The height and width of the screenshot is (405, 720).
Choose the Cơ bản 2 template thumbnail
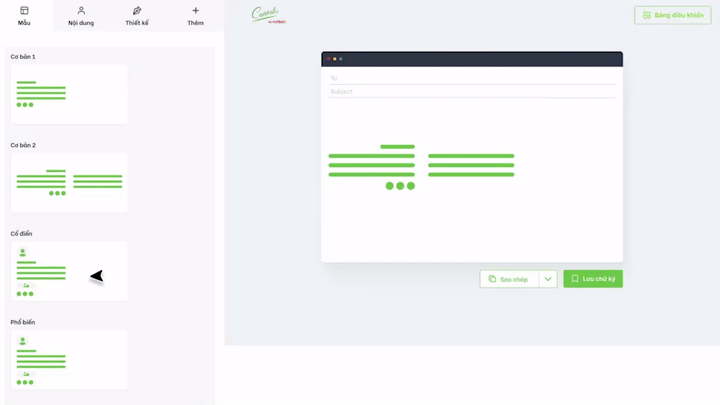click(x=69, y=182)
